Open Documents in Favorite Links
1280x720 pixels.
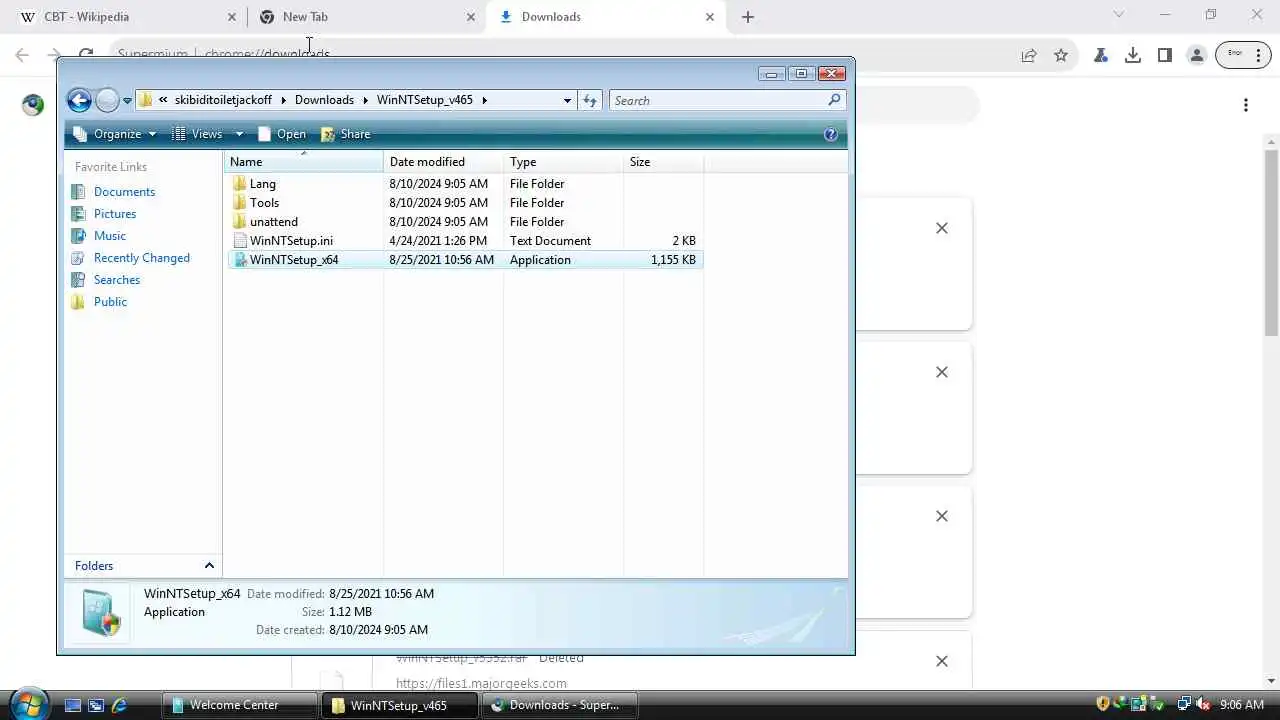click(x=113, y=192)
